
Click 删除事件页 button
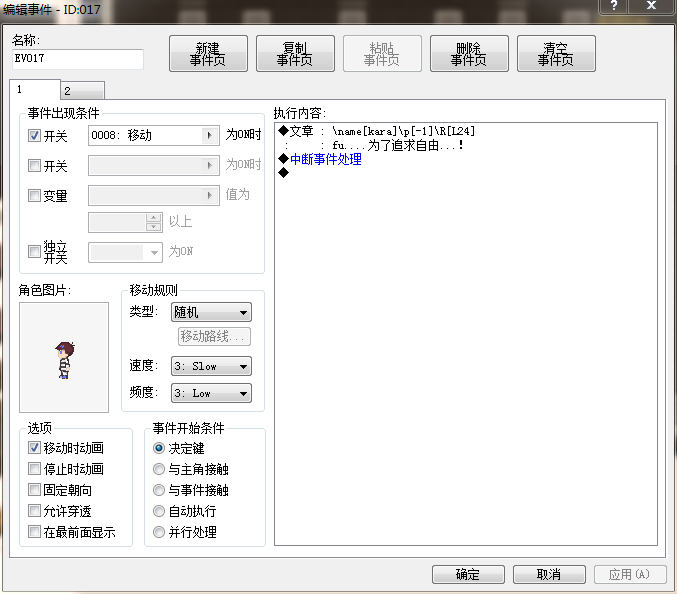pyautogui.click(x=469, y=54)
